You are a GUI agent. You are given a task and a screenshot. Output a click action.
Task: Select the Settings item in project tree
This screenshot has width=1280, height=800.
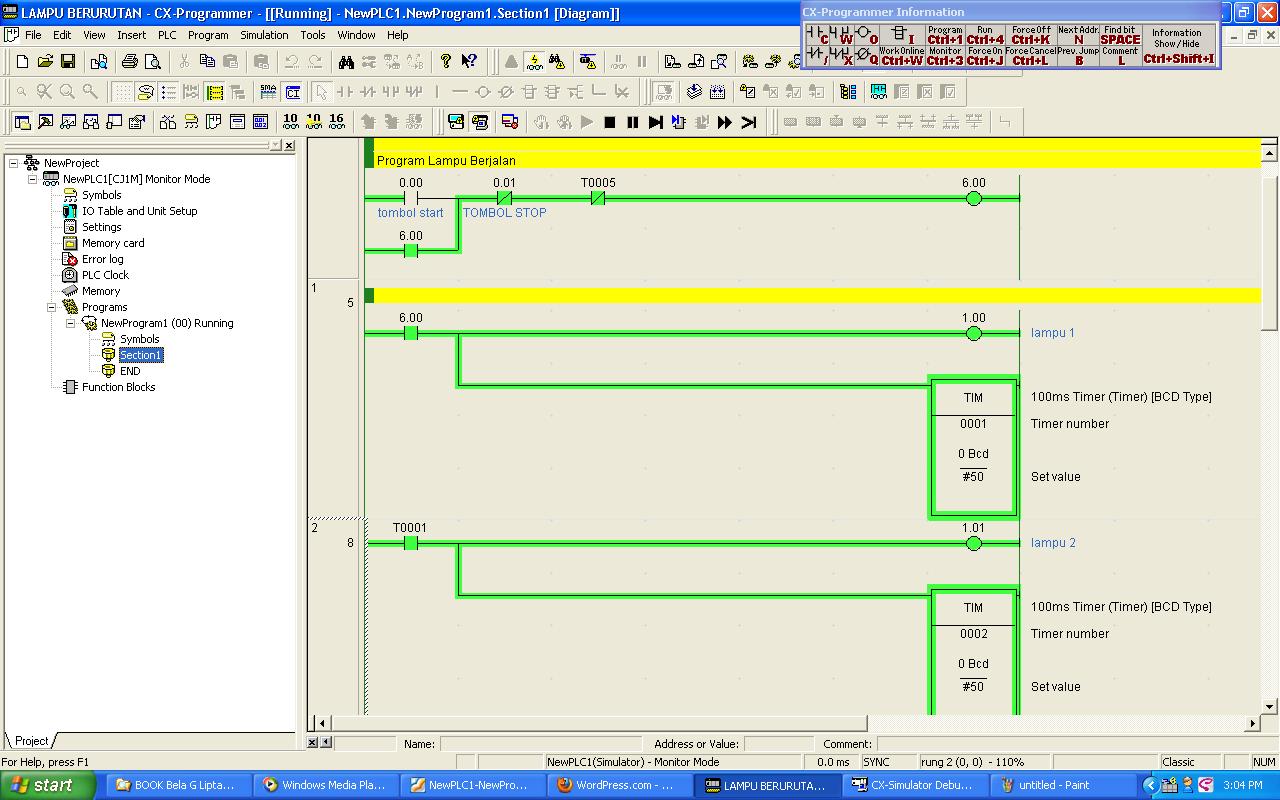(101, 227)
